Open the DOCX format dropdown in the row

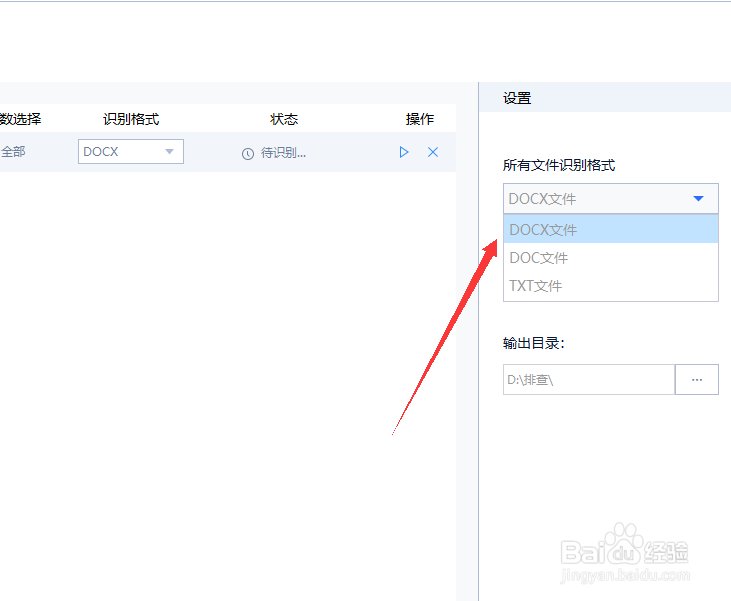(x=131, y=152)
